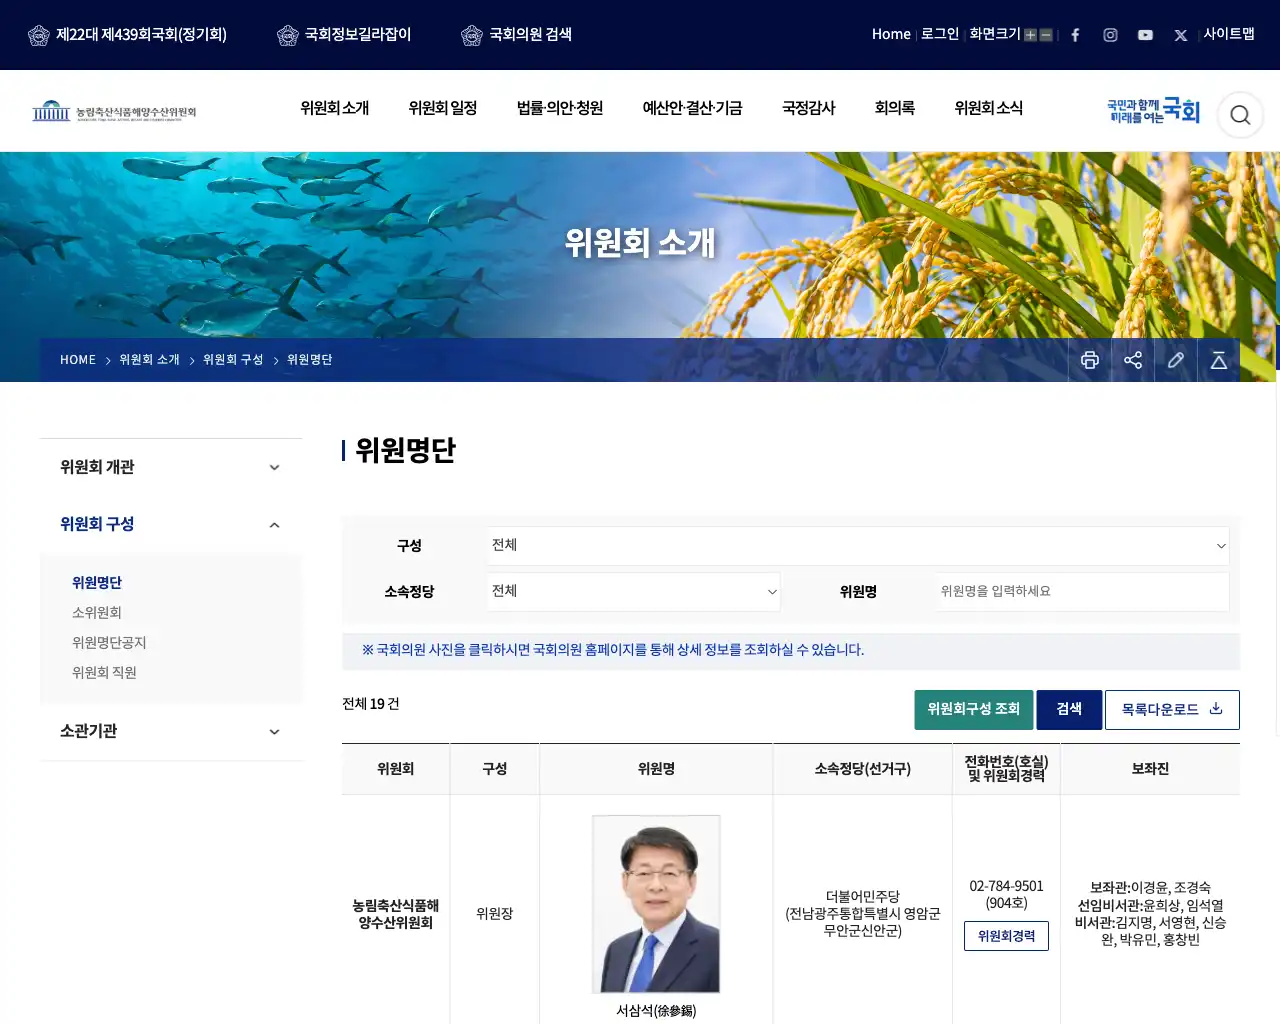Click the photo of 서삼석
Screen dimensions: 1280x1024
coord(656,904)
